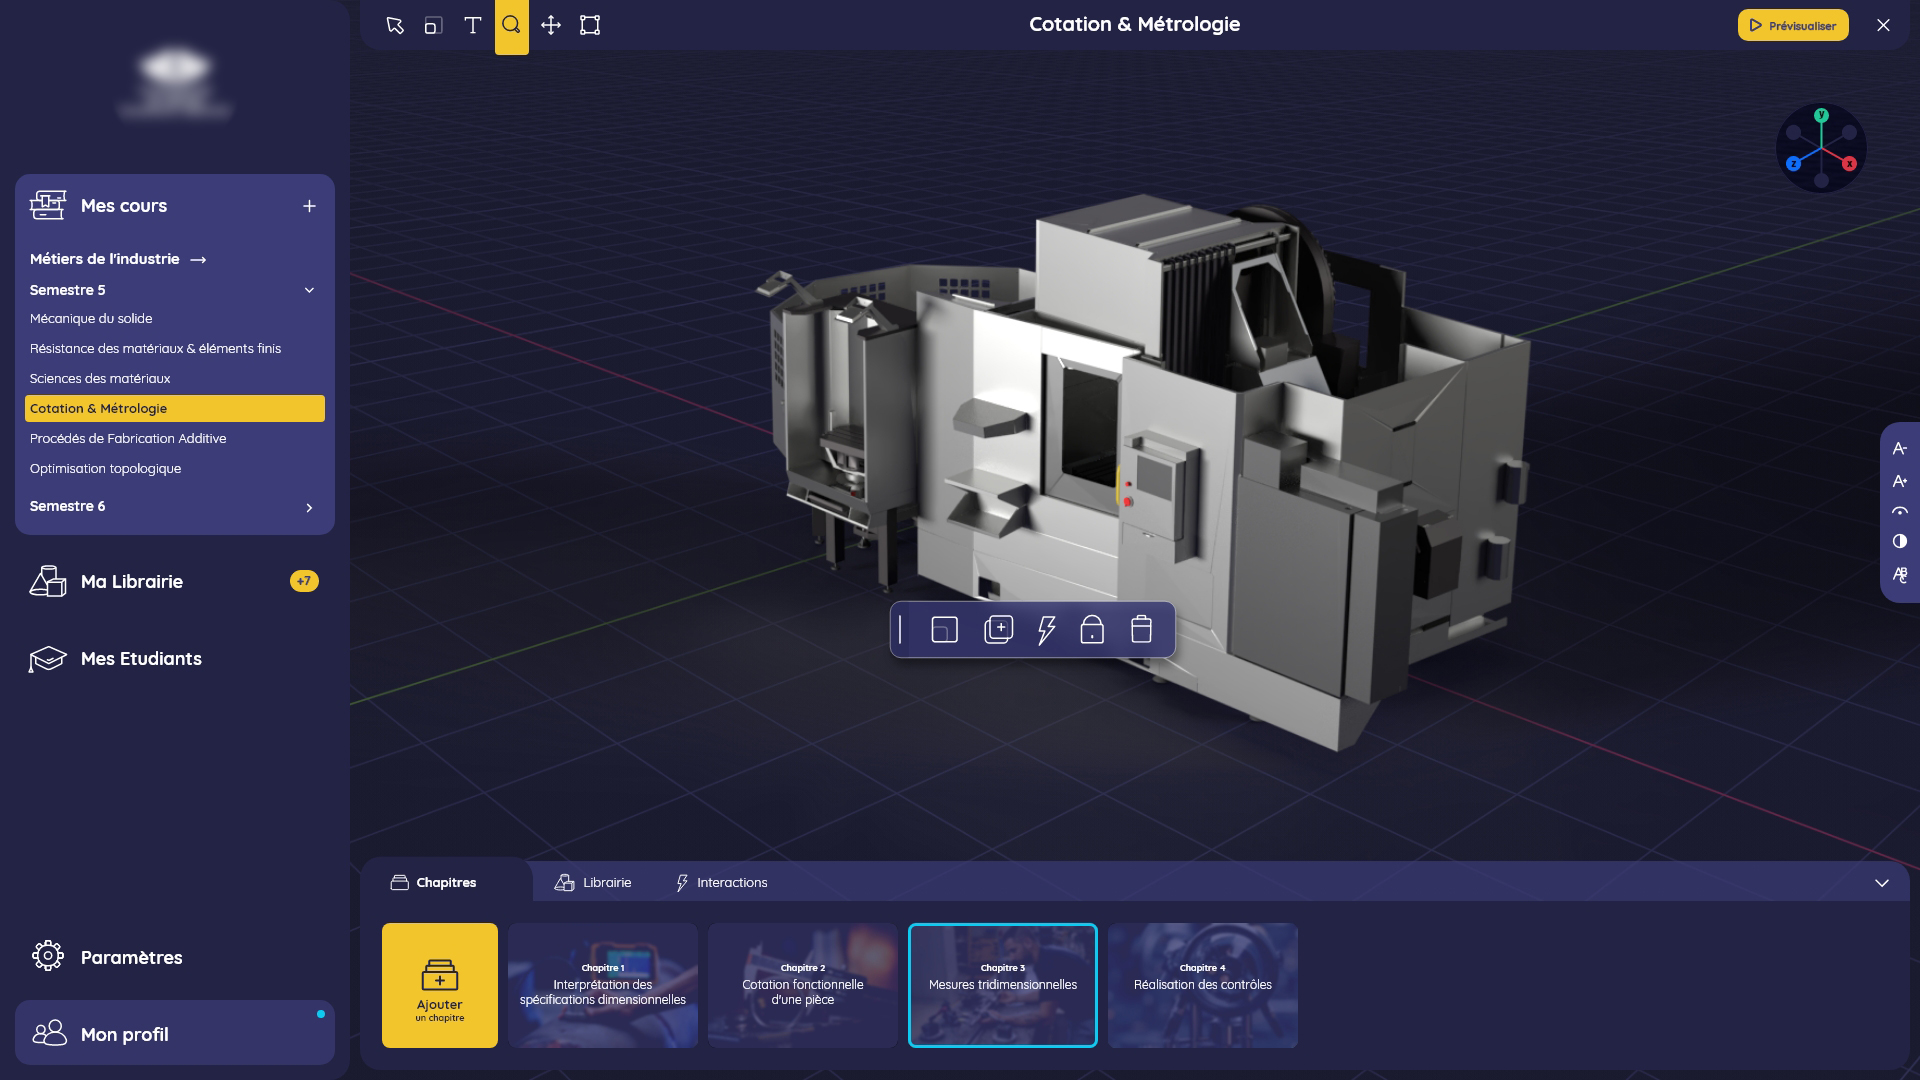Toggle high contrast mode icon
The height and width of the screenshot is (1080, 1920).
click(1900, 541)
